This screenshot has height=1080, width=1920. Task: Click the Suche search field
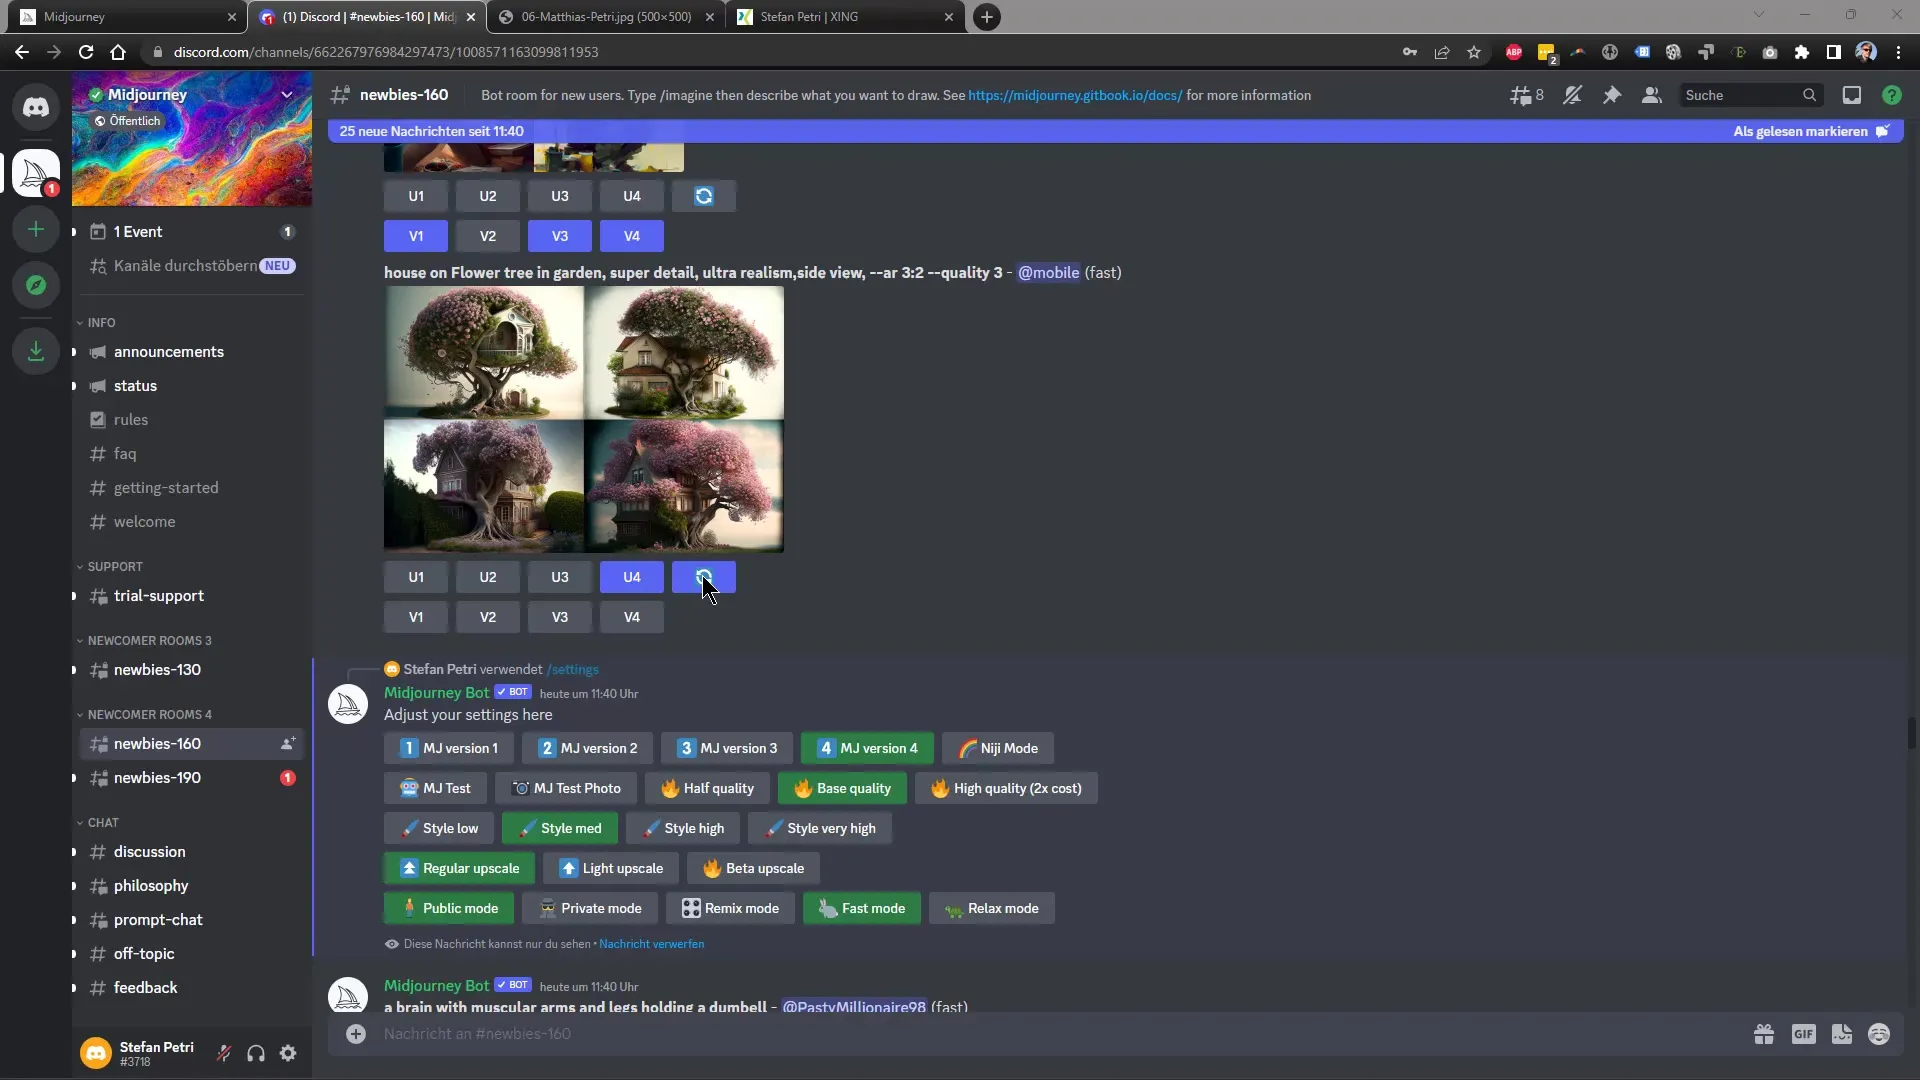pyautogui.click(x=1750, y=95)
